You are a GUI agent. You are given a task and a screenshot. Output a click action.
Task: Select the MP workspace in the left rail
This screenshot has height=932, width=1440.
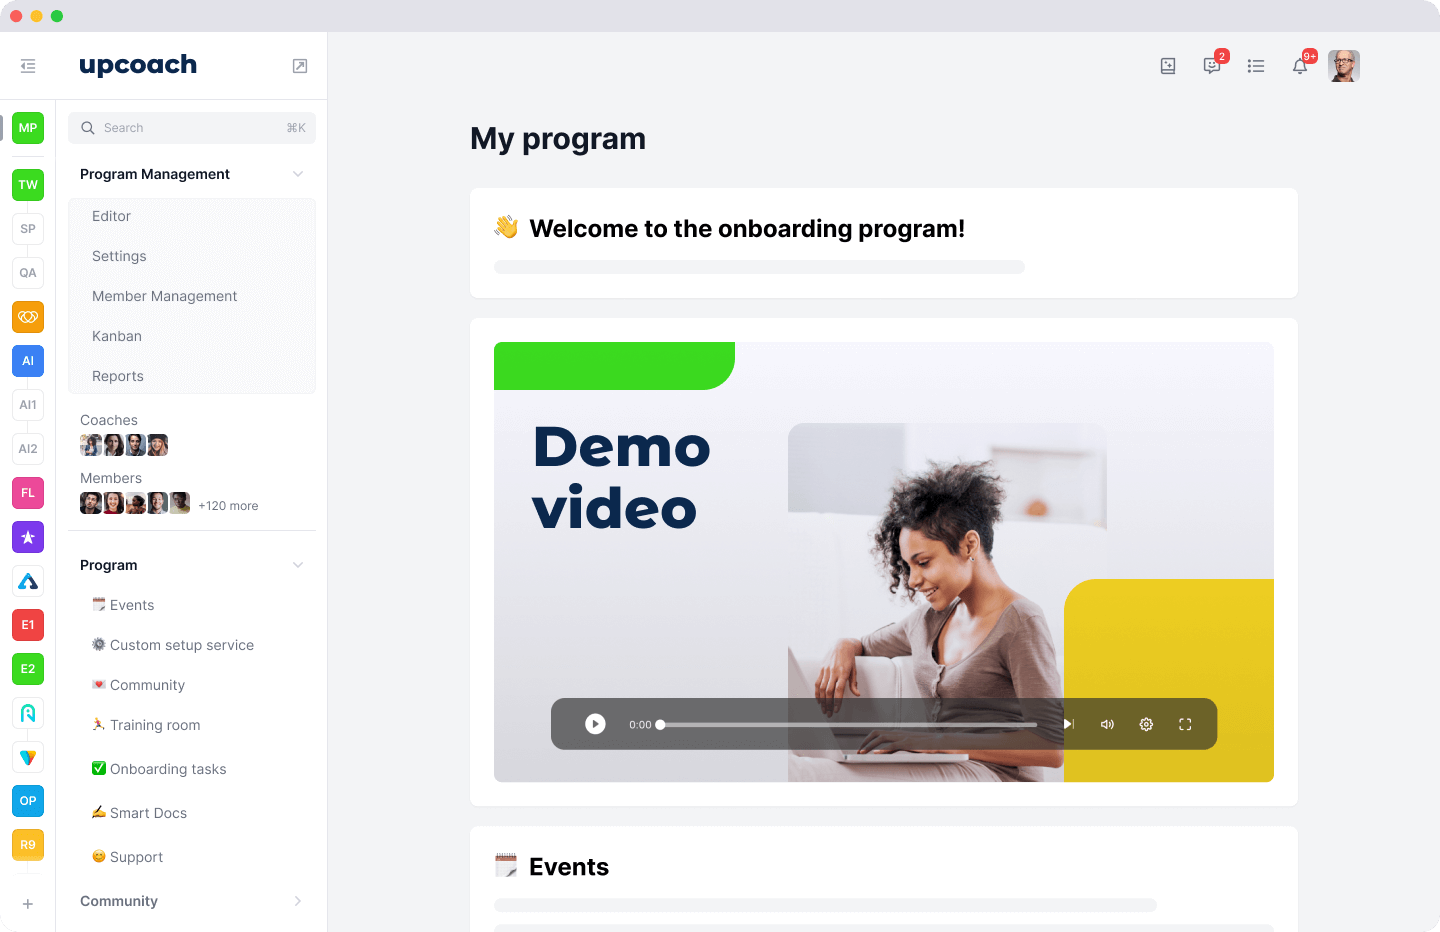pyautogui.click(x=28, y=128)
